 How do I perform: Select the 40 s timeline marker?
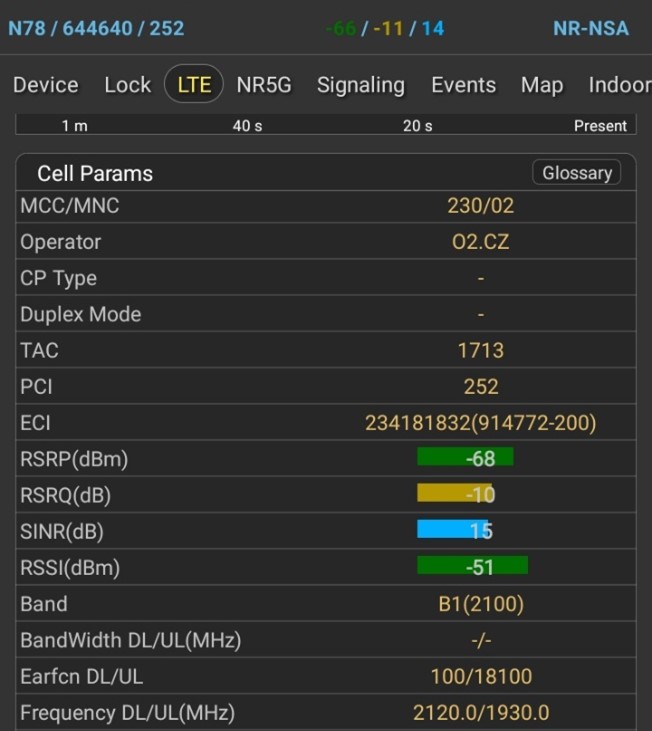247,126
